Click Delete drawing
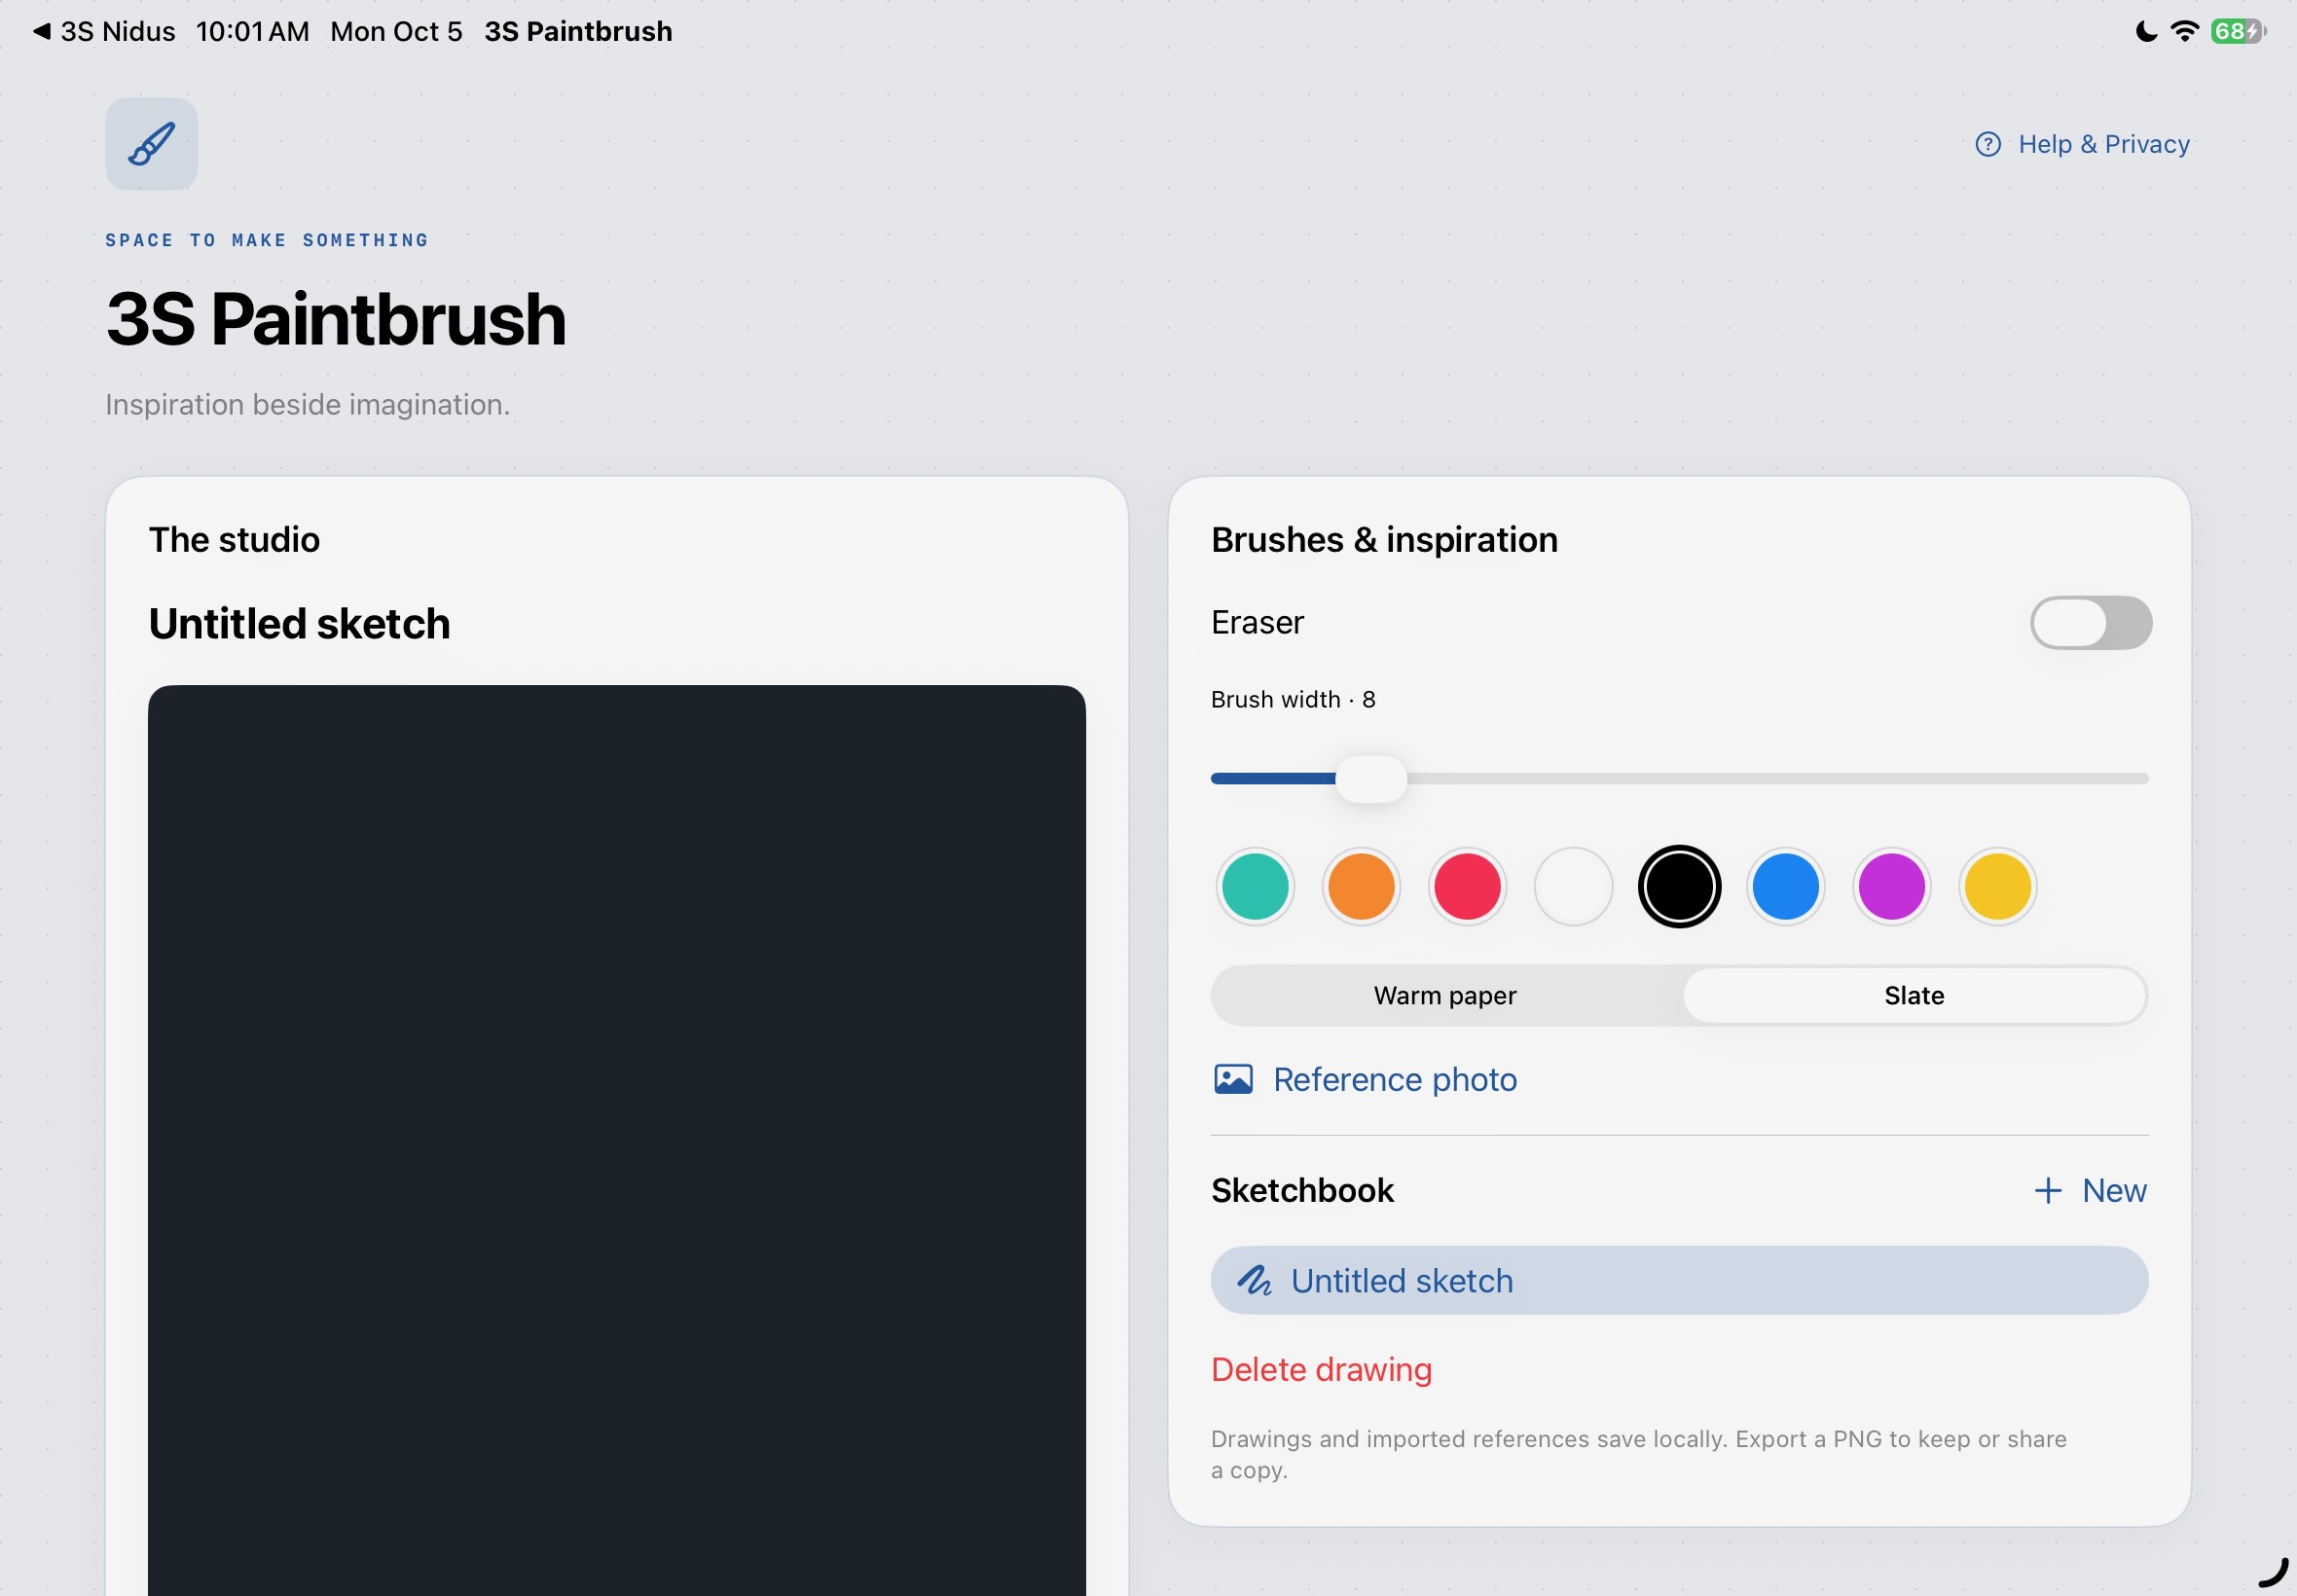 1321,1369
